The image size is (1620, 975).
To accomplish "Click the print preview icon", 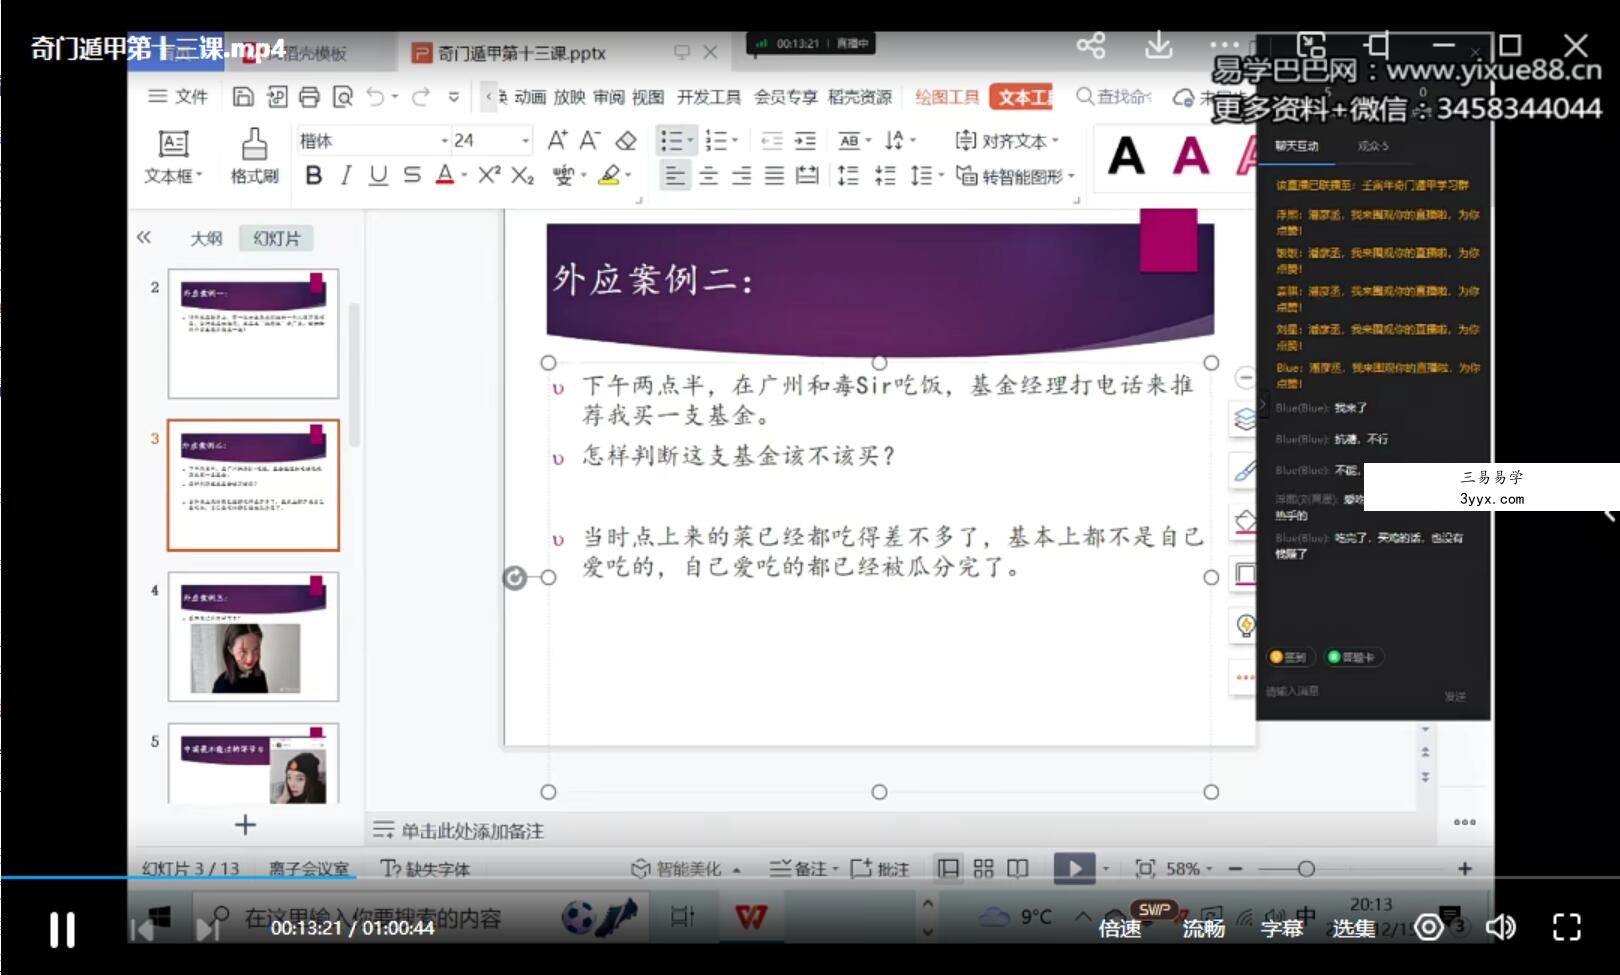I will 343,96.
